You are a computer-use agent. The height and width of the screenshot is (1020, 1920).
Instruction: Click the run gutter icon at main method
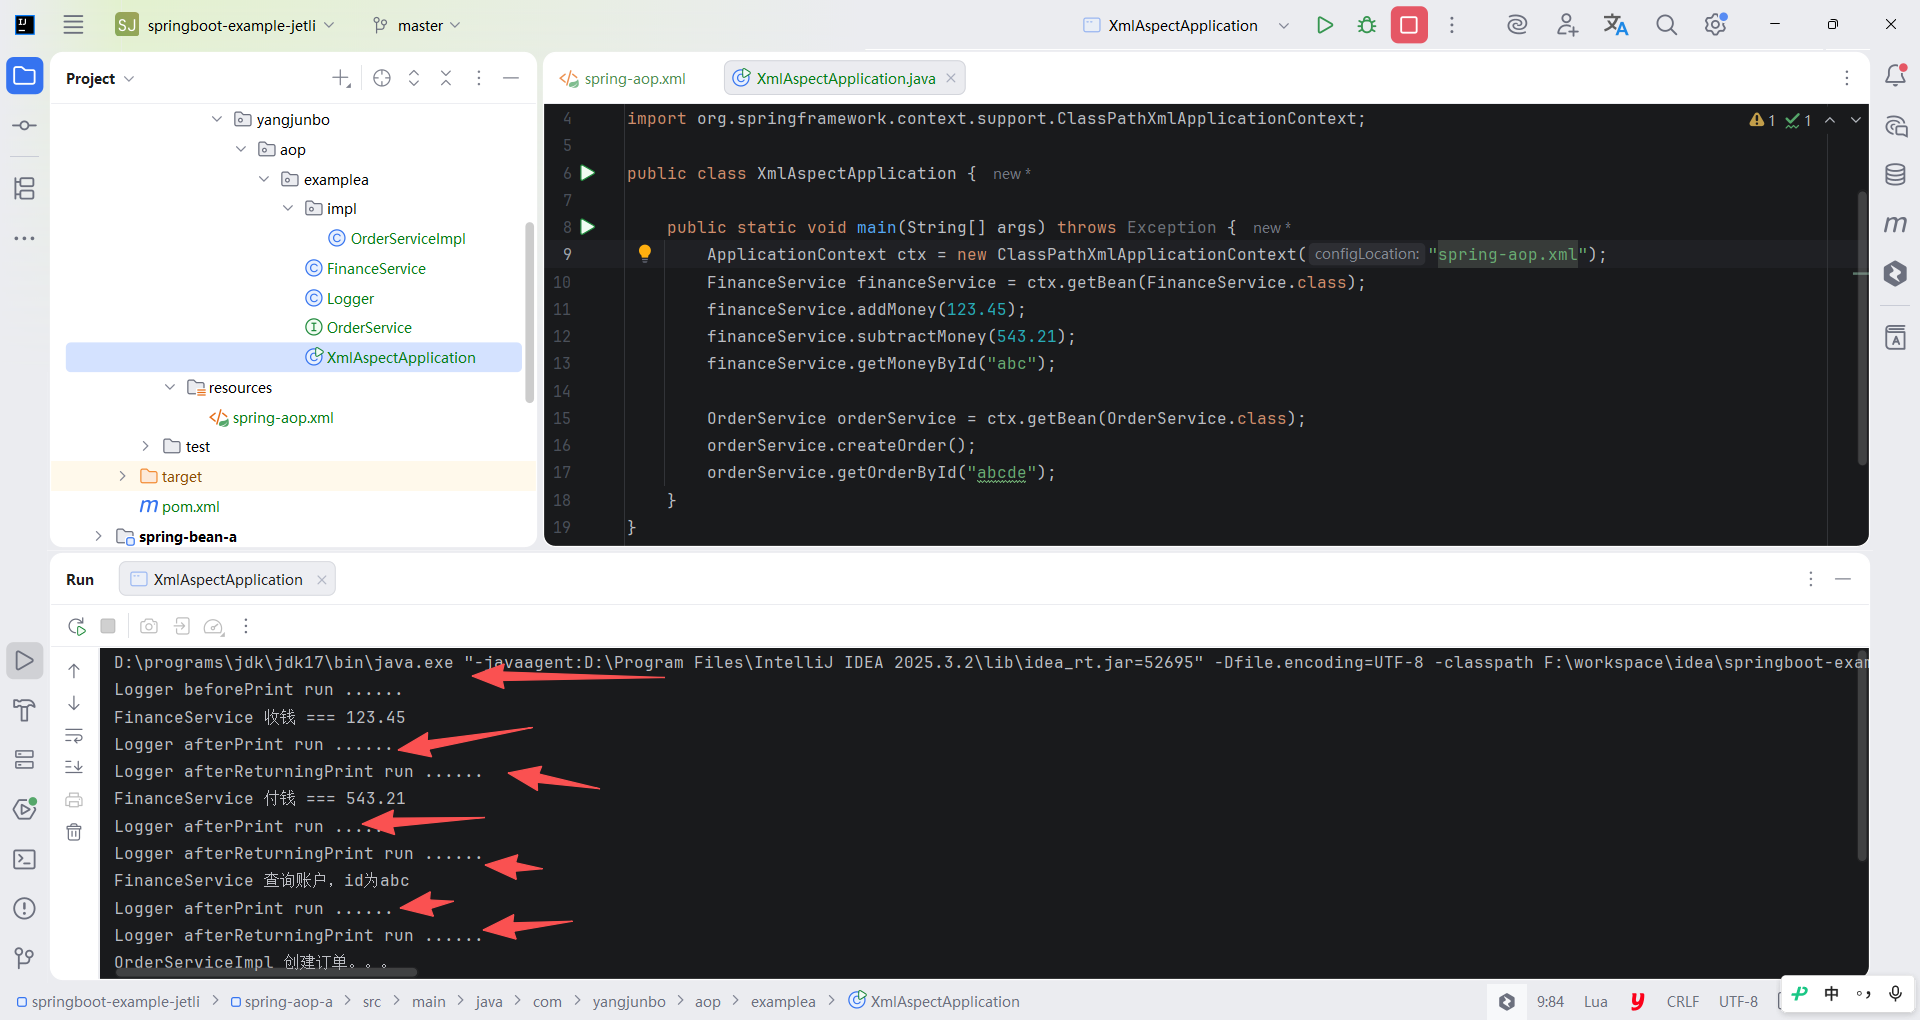pyautogui.click(x=588, y=227)
